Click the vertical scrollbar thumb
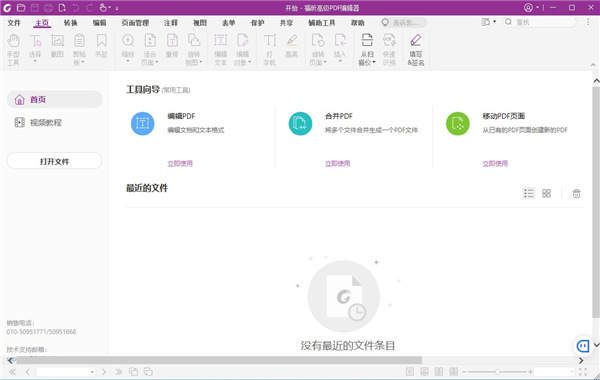 point(596,202)
